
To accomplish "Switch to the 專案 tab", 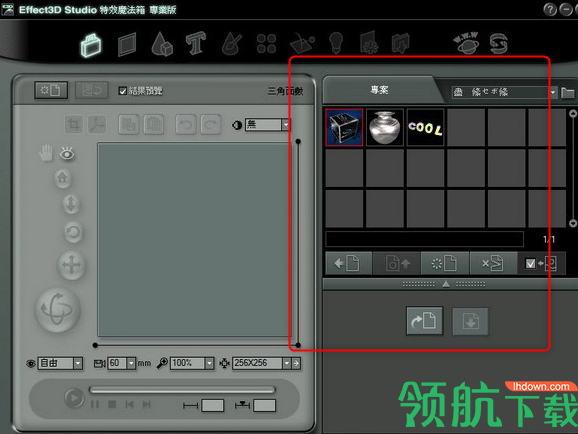I will pos(379,90).
